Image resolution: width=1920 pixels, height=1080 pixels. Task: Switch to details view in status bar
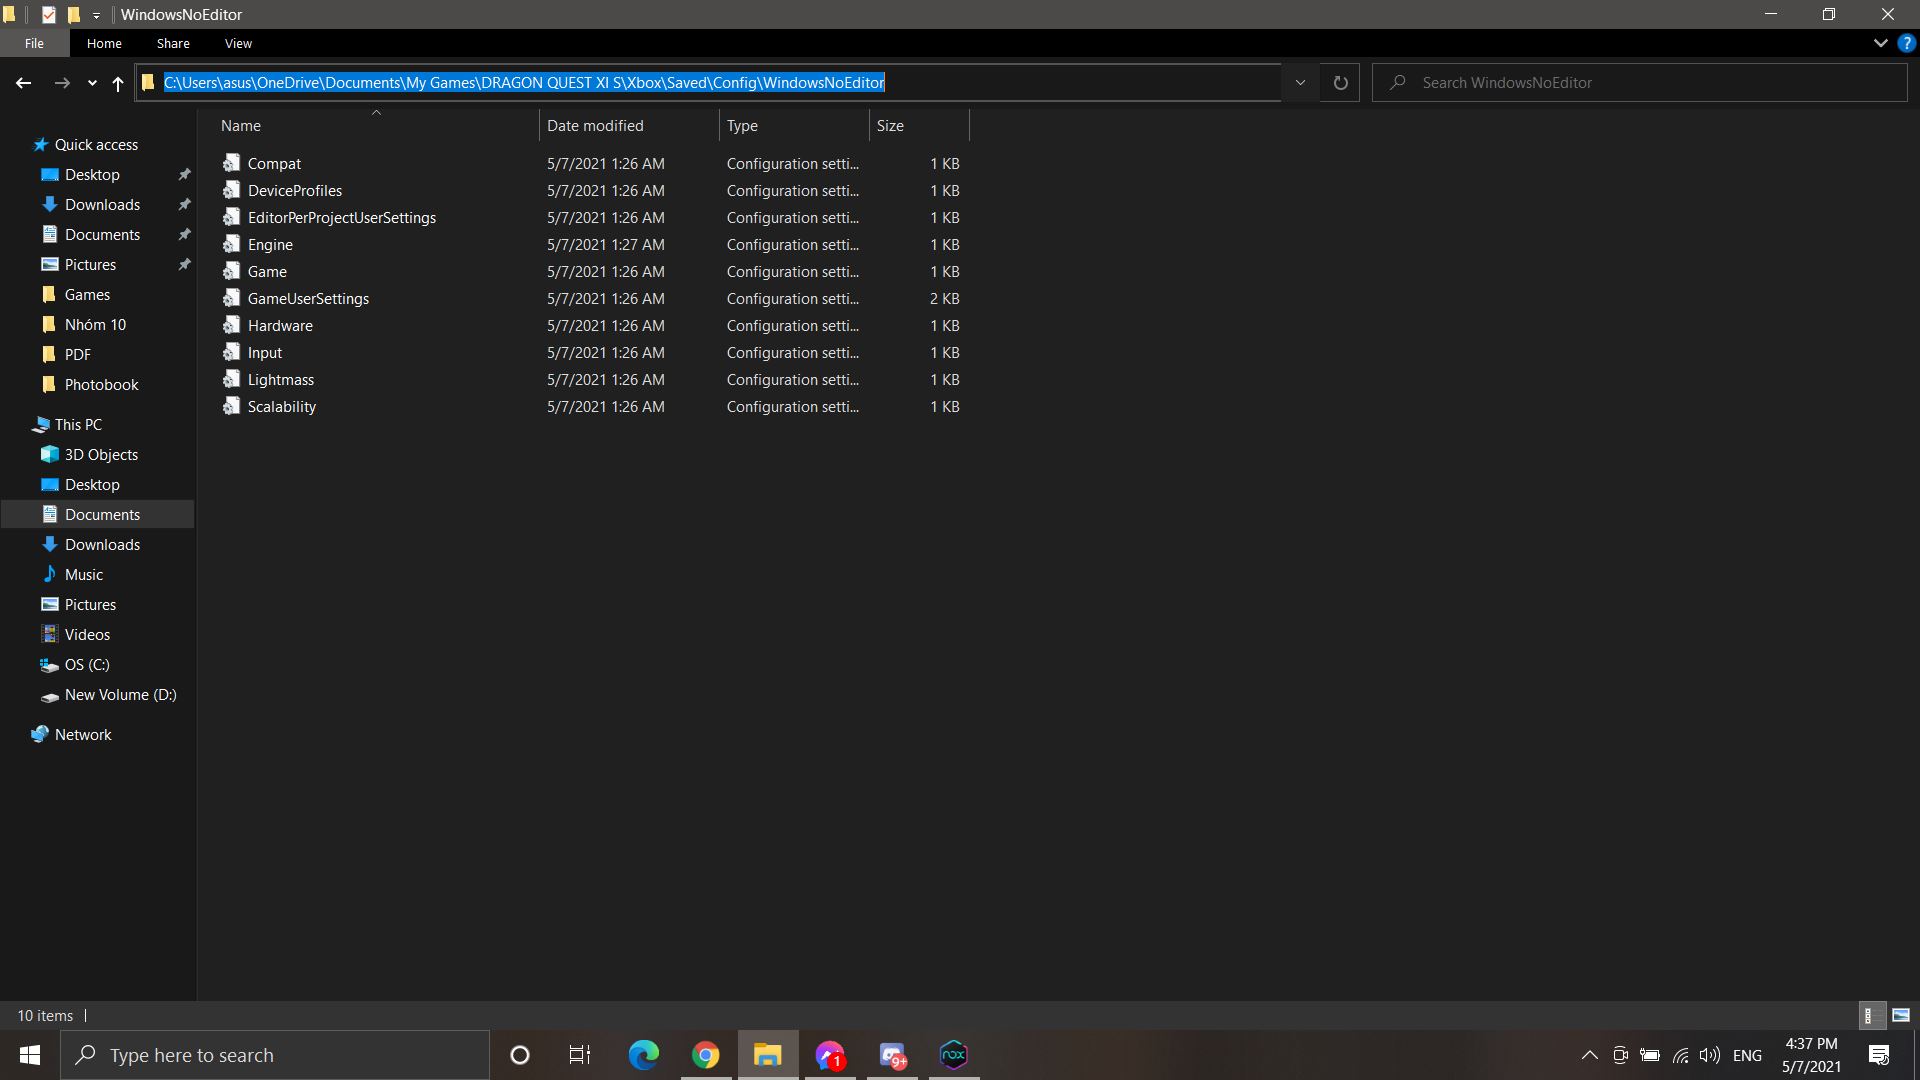[x=1871, y=1015]
